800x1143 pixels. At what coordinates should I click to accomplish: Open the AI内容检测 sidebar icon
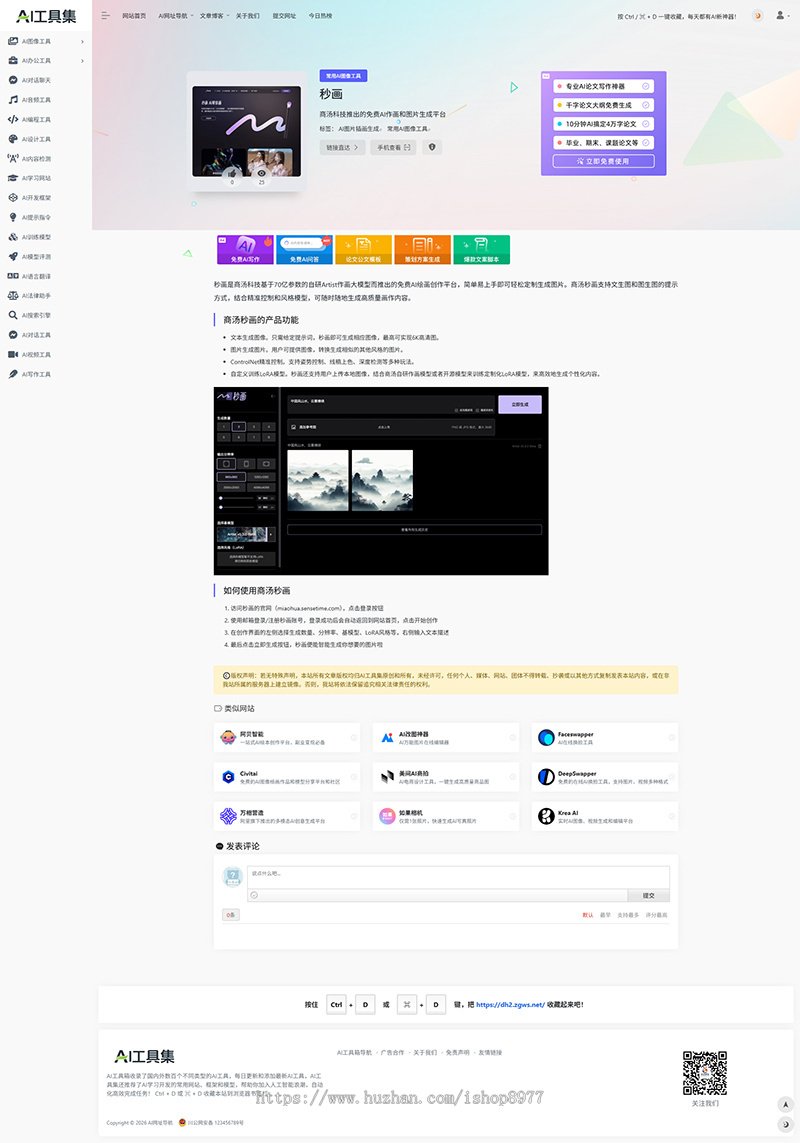12,158
